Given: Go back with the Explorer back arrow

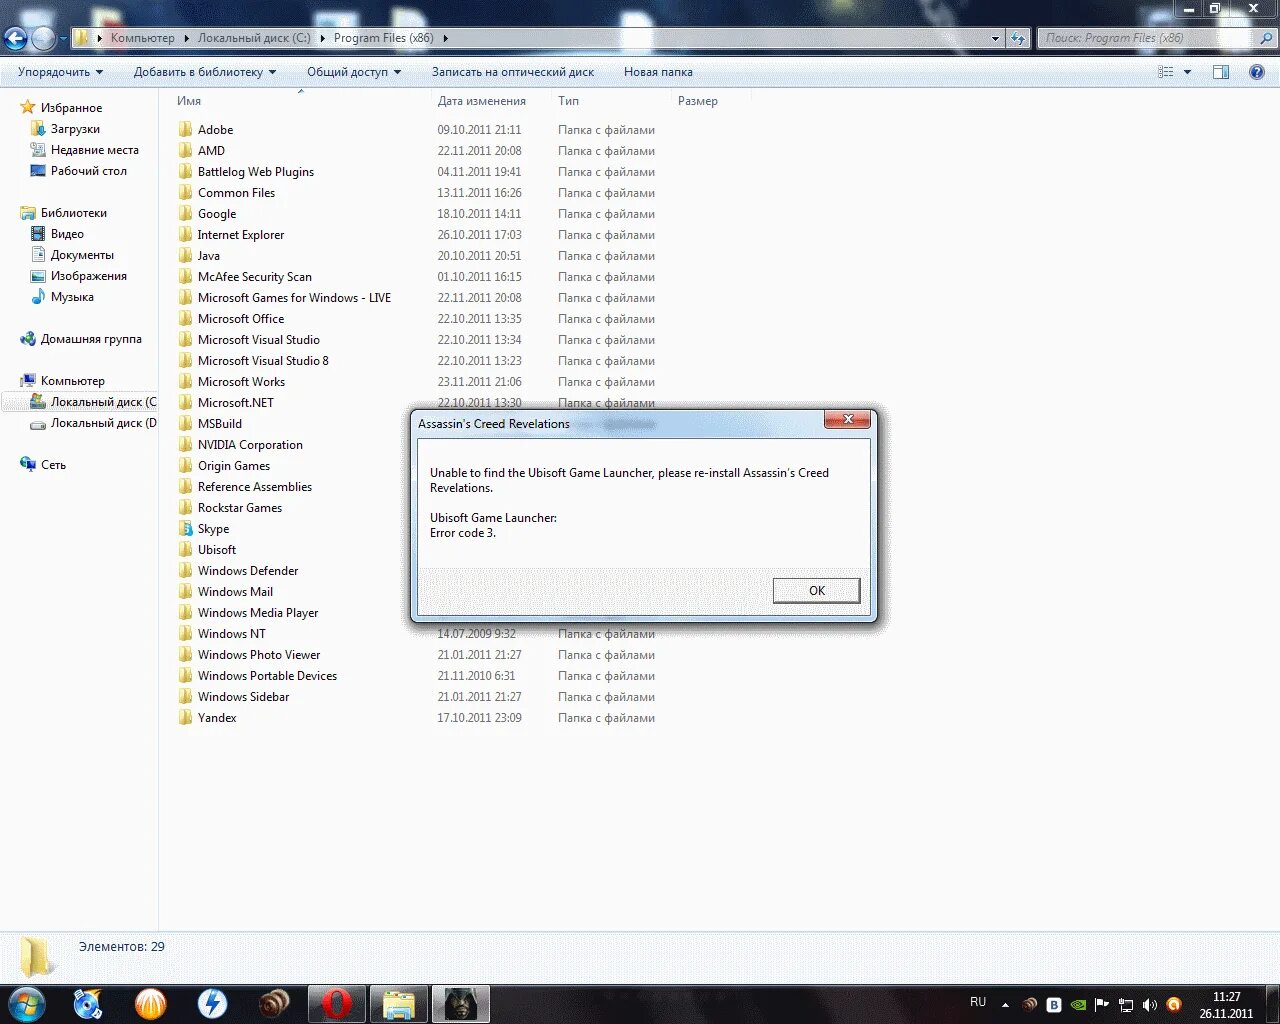Looking at the screenshot, I should tap(15, 38).
